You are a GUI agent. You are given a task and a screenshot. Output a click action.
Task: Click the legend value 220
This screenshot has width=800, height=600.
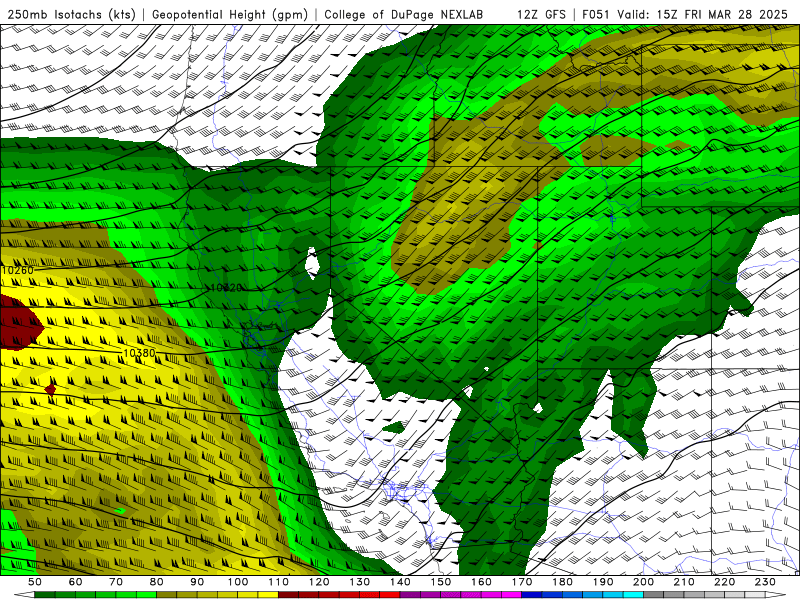click(724, 582)
